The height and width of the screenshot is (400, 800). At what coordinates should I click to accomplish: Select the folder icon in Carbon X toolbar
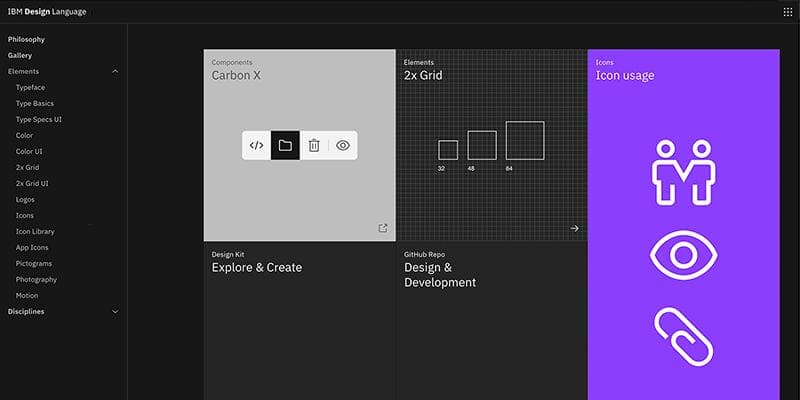coord(285,145)
